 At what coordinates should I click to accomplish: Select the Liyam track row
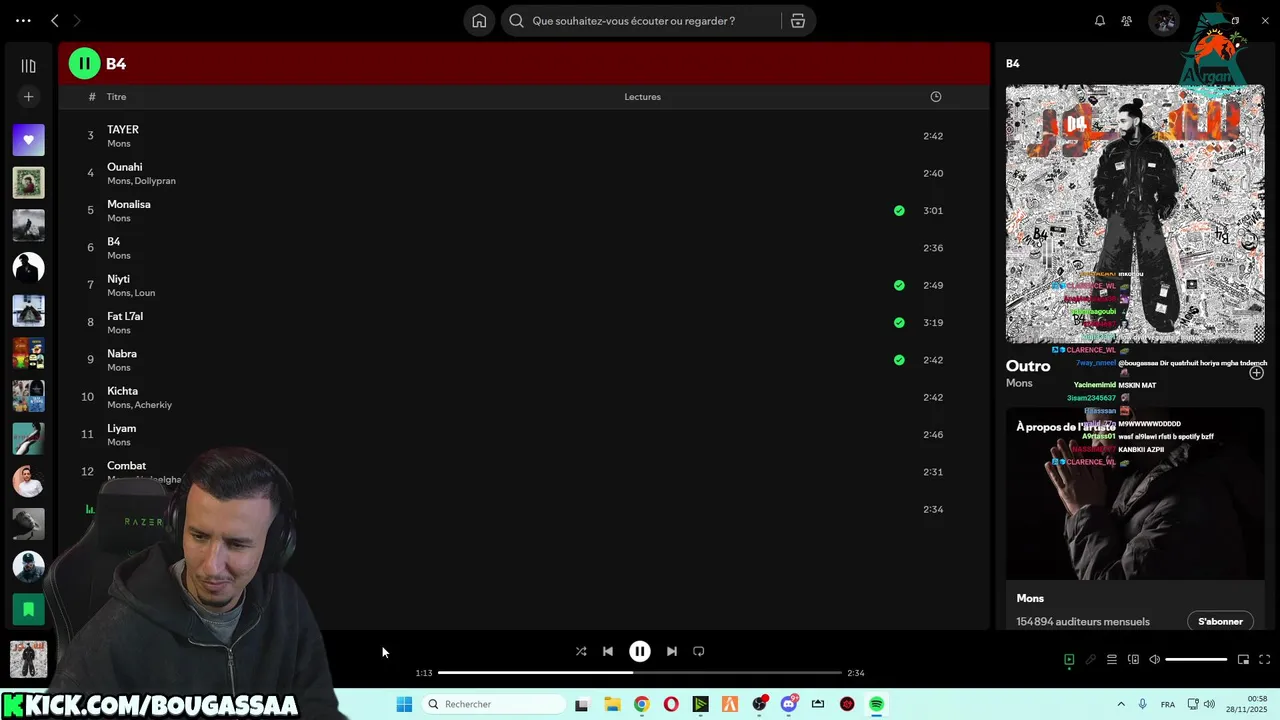[523, 435]
